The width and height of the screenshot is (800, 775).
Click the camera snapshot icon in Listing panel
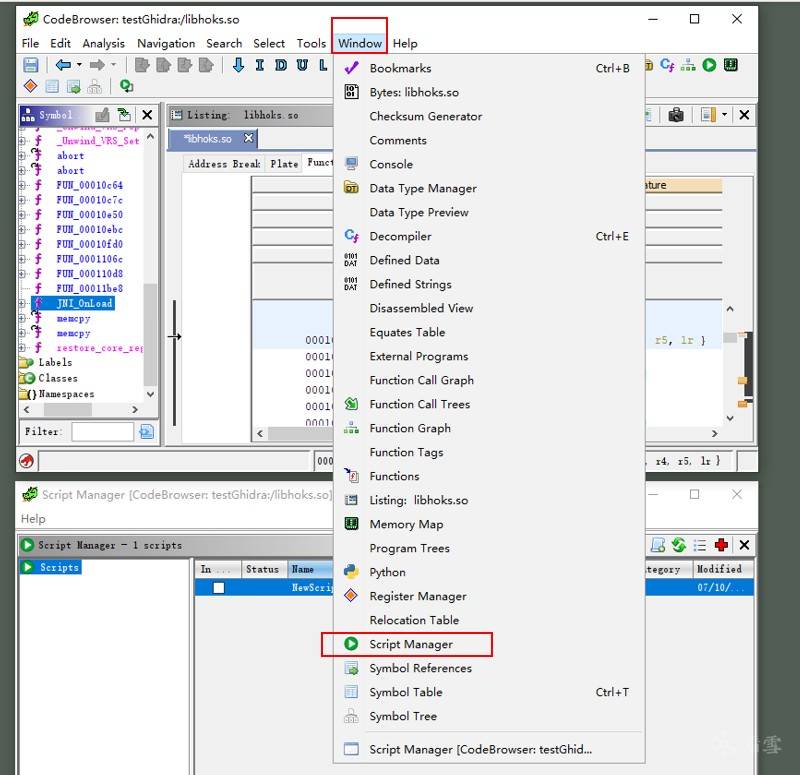(x=676, y=115)
